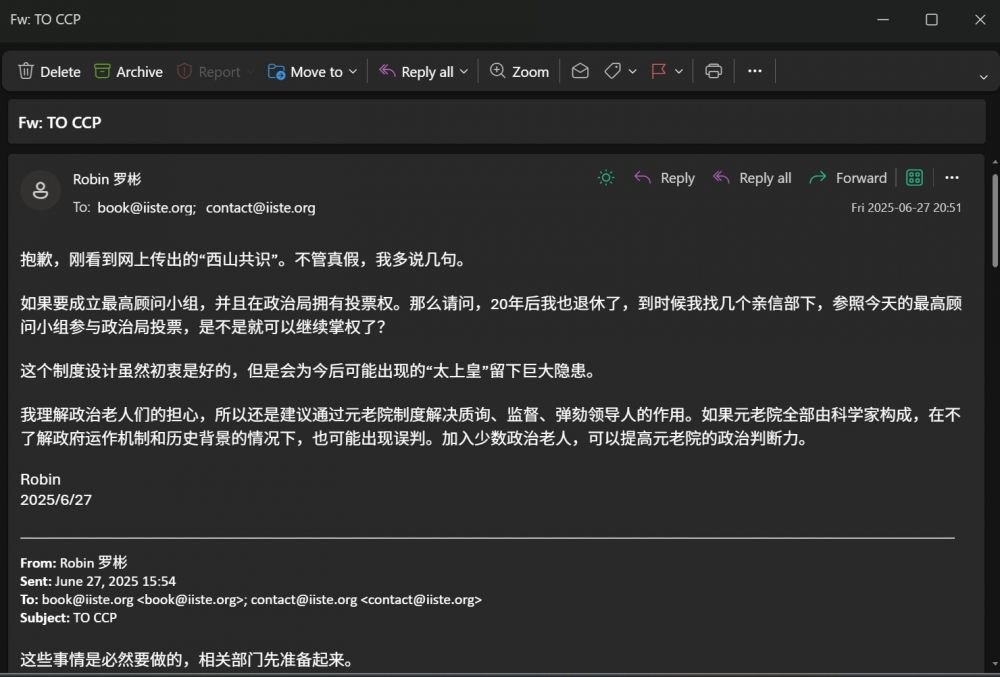Open the toolbar Reply all dropdown arrow
1000x677 pixels.
pyautogui.click(x=464, y=72)
